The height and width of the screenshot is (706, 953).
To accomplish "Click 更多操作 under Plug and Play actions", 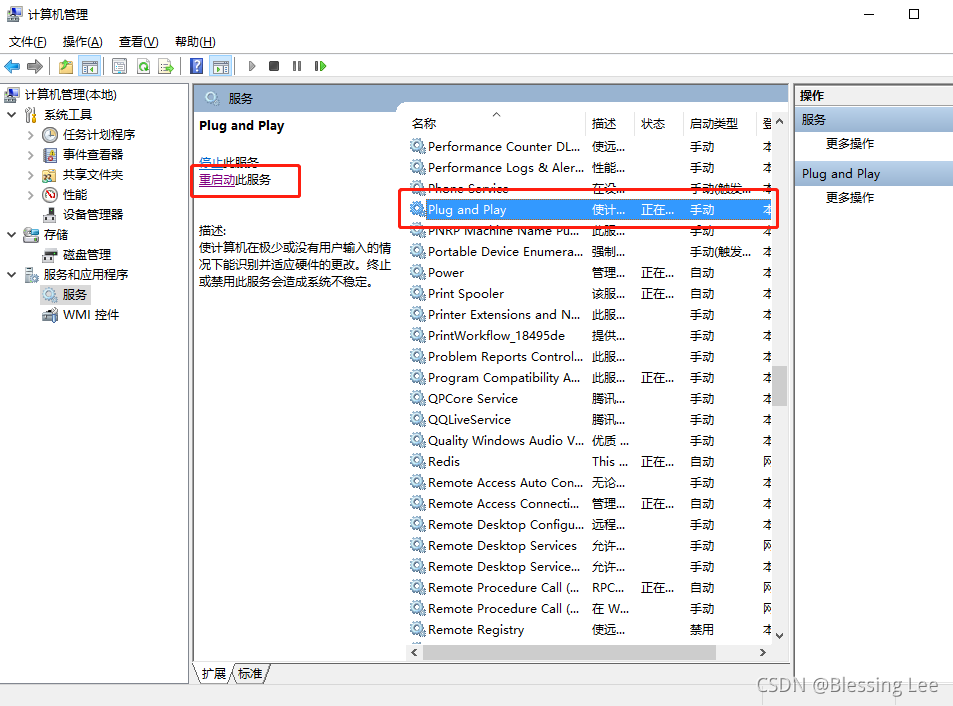I will pyautogui.click(x=850, y=197).
